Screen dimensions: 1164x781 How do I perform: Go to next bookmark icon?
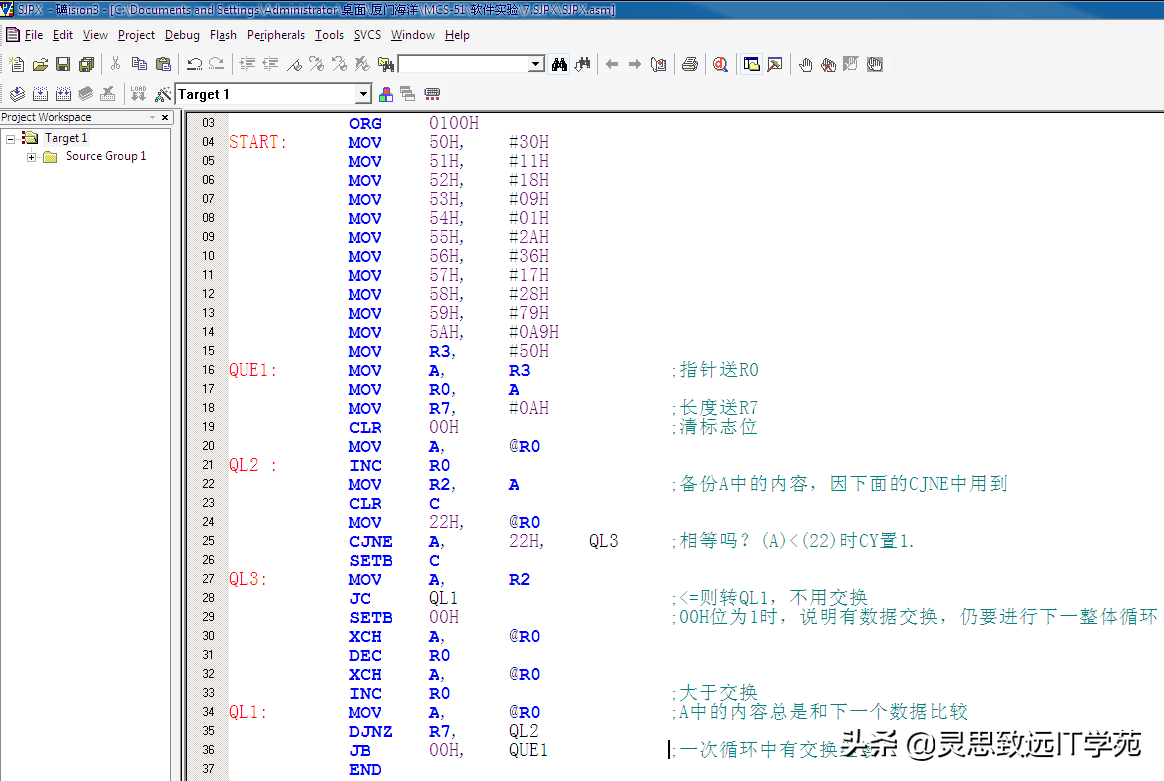click(x=316, y=65)
